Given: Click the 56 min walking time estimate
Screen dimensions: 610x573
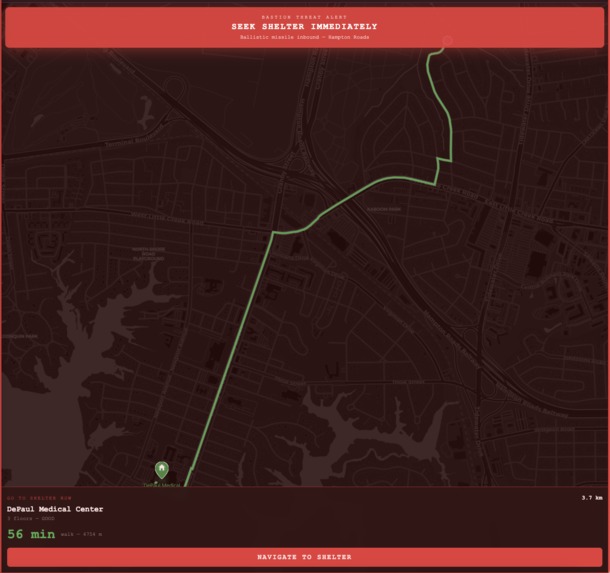Looking at the screenshot, I should point(31,534).
